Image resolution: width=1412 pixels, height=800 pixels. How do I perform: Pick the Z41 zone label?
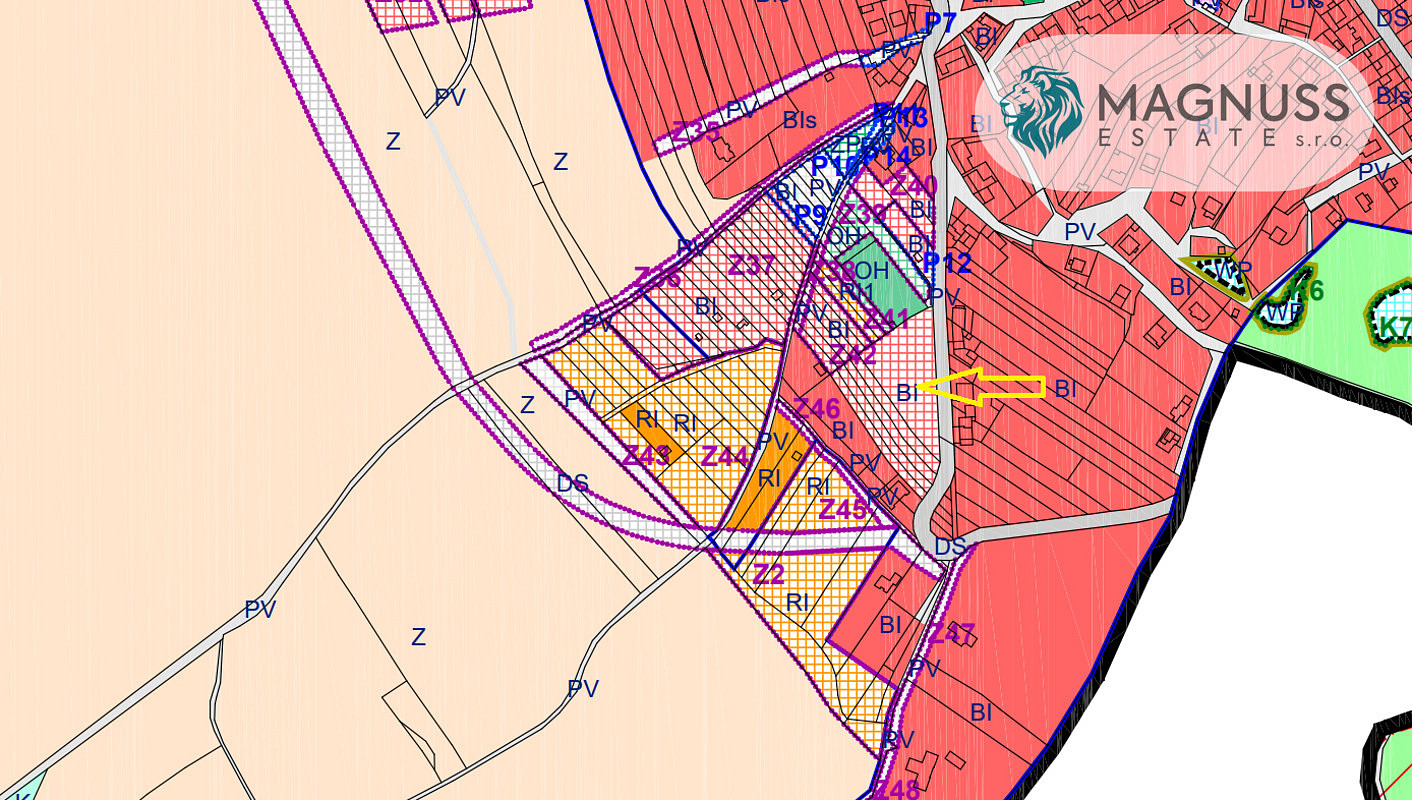coord(886,319)
